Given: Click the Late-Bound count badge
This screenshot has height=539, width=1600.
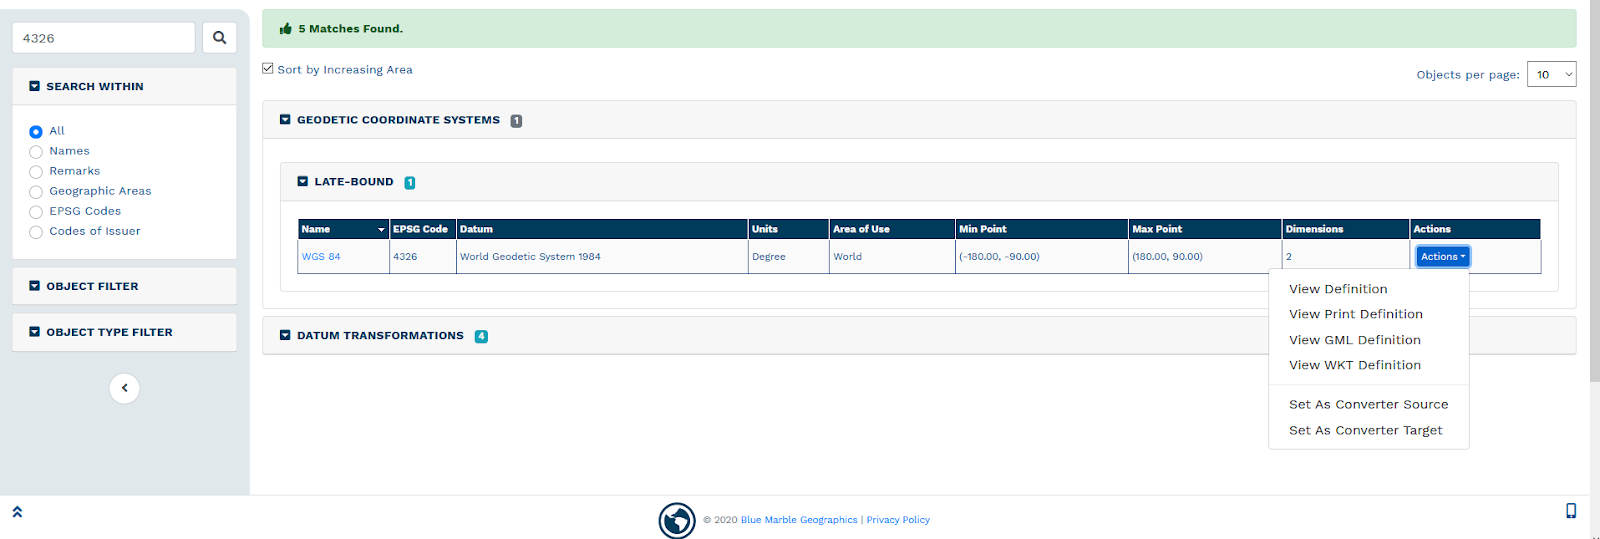Looking at the screenshot, I should [x=410, y=183].
